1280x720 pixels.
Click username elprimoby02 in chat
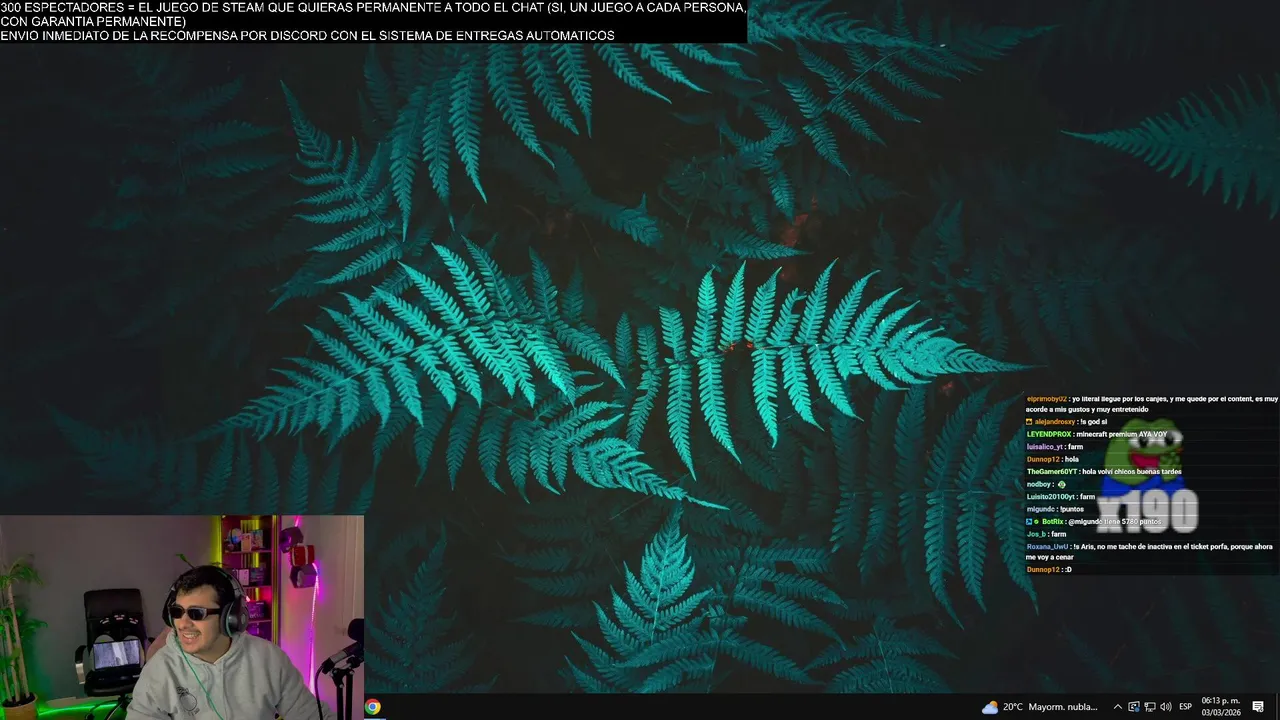tap(1046, 399)
